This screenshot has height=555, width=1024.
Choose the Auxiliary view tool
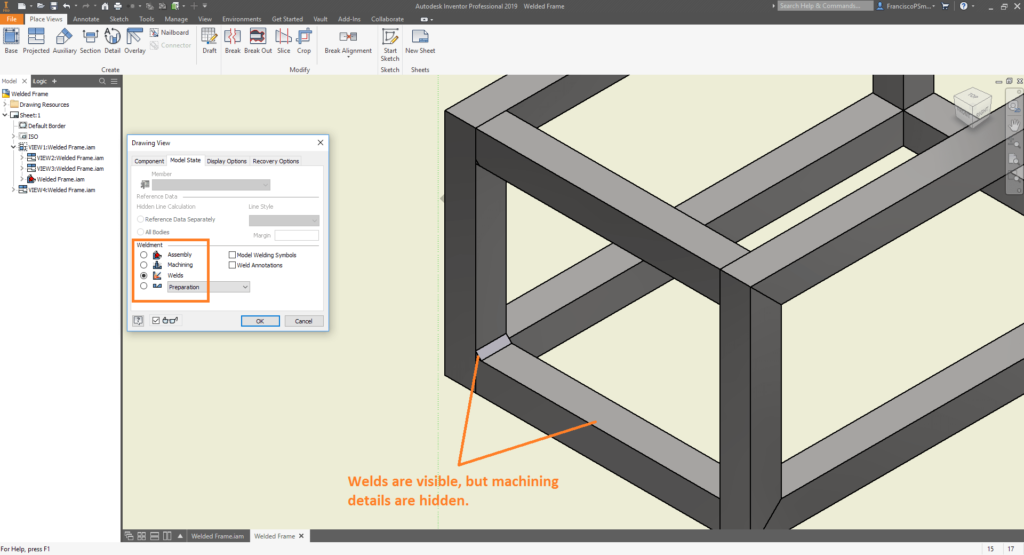[x=64, y=40]
